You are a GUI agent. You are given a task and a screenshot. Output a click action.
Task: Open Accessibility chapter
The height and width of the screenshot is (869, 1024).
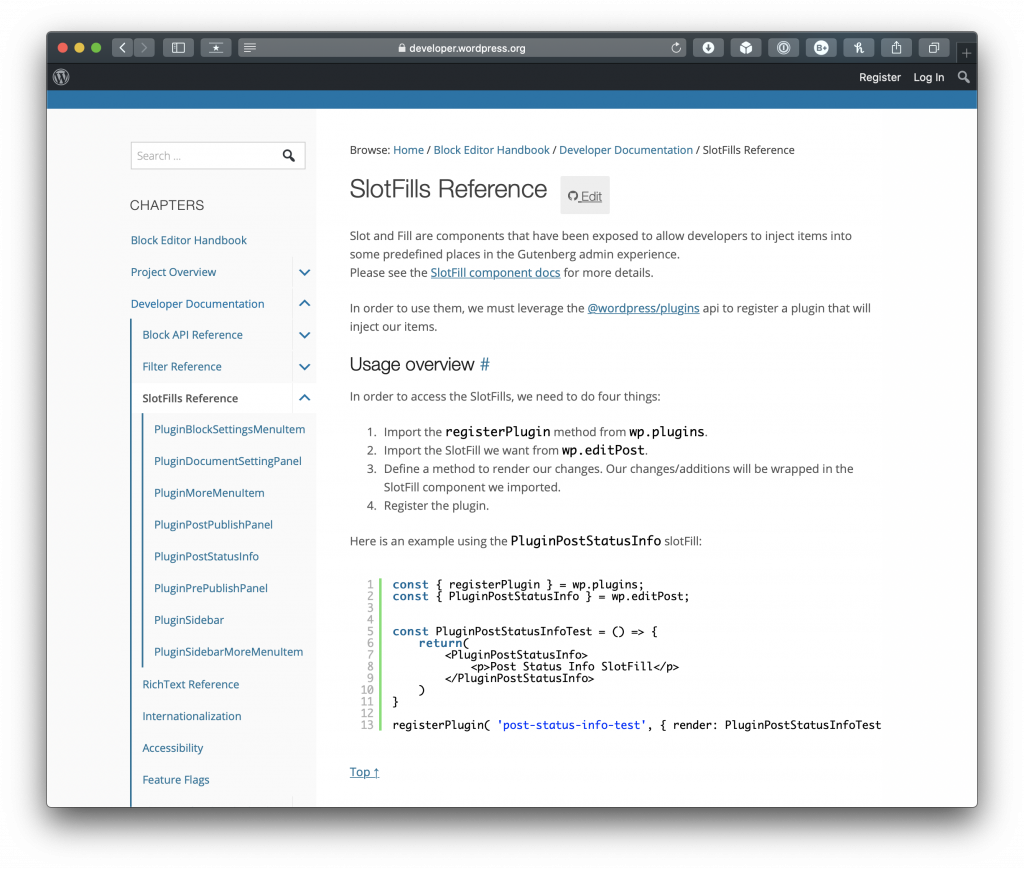coord(172,748)
